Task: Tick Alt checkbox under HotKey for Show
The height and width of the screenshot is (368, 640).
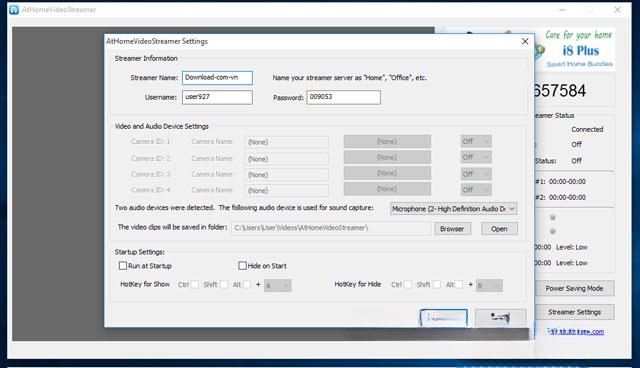Action: click(x=247, y=284)
